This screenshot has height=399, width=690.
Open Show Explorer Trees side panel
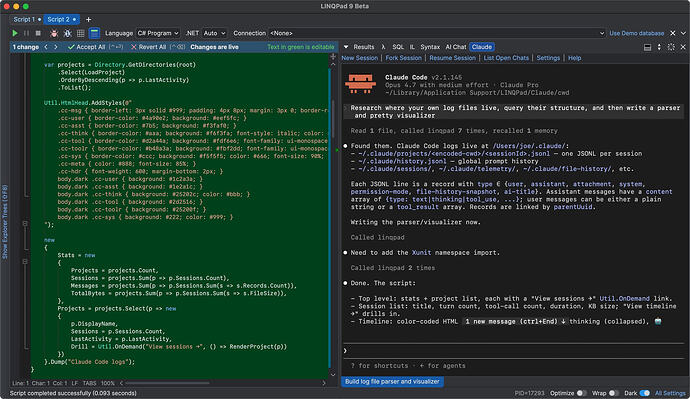point(5,222)
